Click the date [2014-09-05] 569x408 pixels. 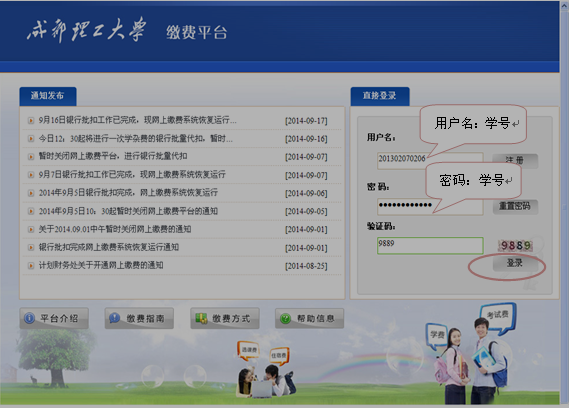coord(306,212)
